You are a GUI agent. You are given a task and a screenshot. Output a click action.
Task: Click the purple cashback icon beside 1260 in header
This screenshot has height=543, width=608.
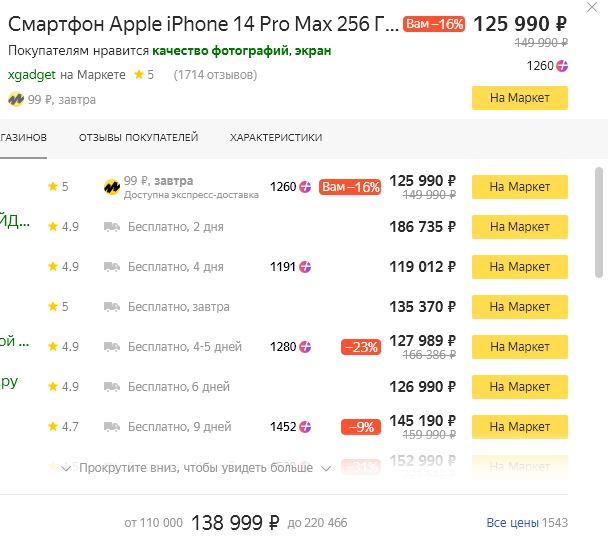[x=562, y=66]
